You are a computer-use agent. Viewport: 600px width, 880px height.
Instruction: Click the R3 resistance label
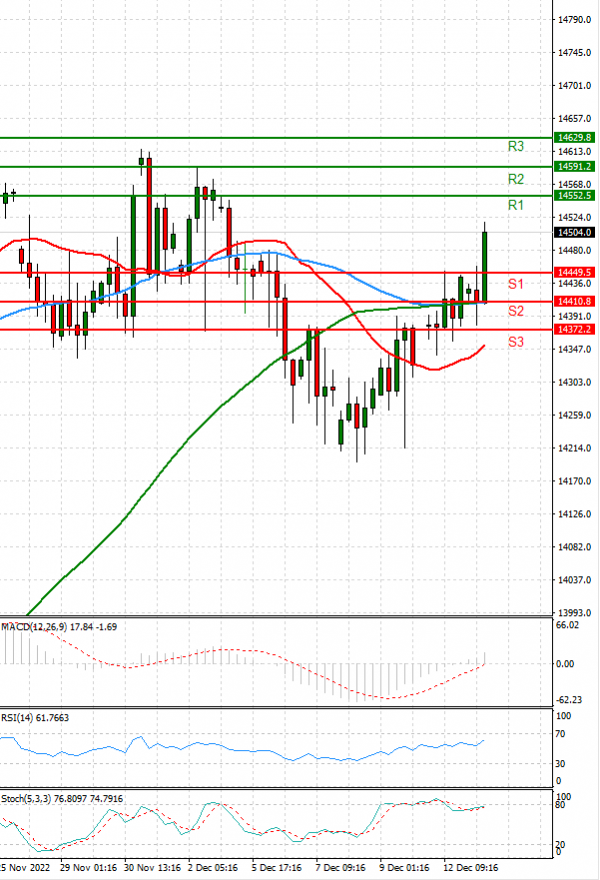tap(515, 146)
